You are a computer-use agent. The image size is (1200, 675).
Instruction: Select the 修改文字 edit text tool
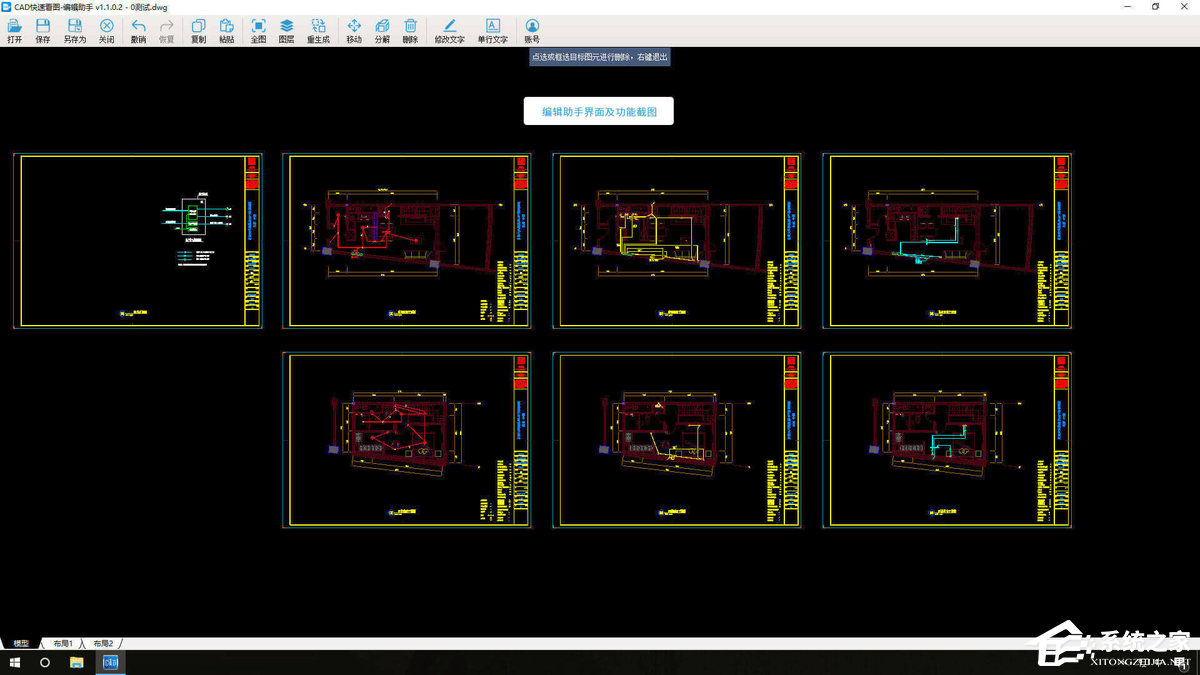tap(449, 31)
